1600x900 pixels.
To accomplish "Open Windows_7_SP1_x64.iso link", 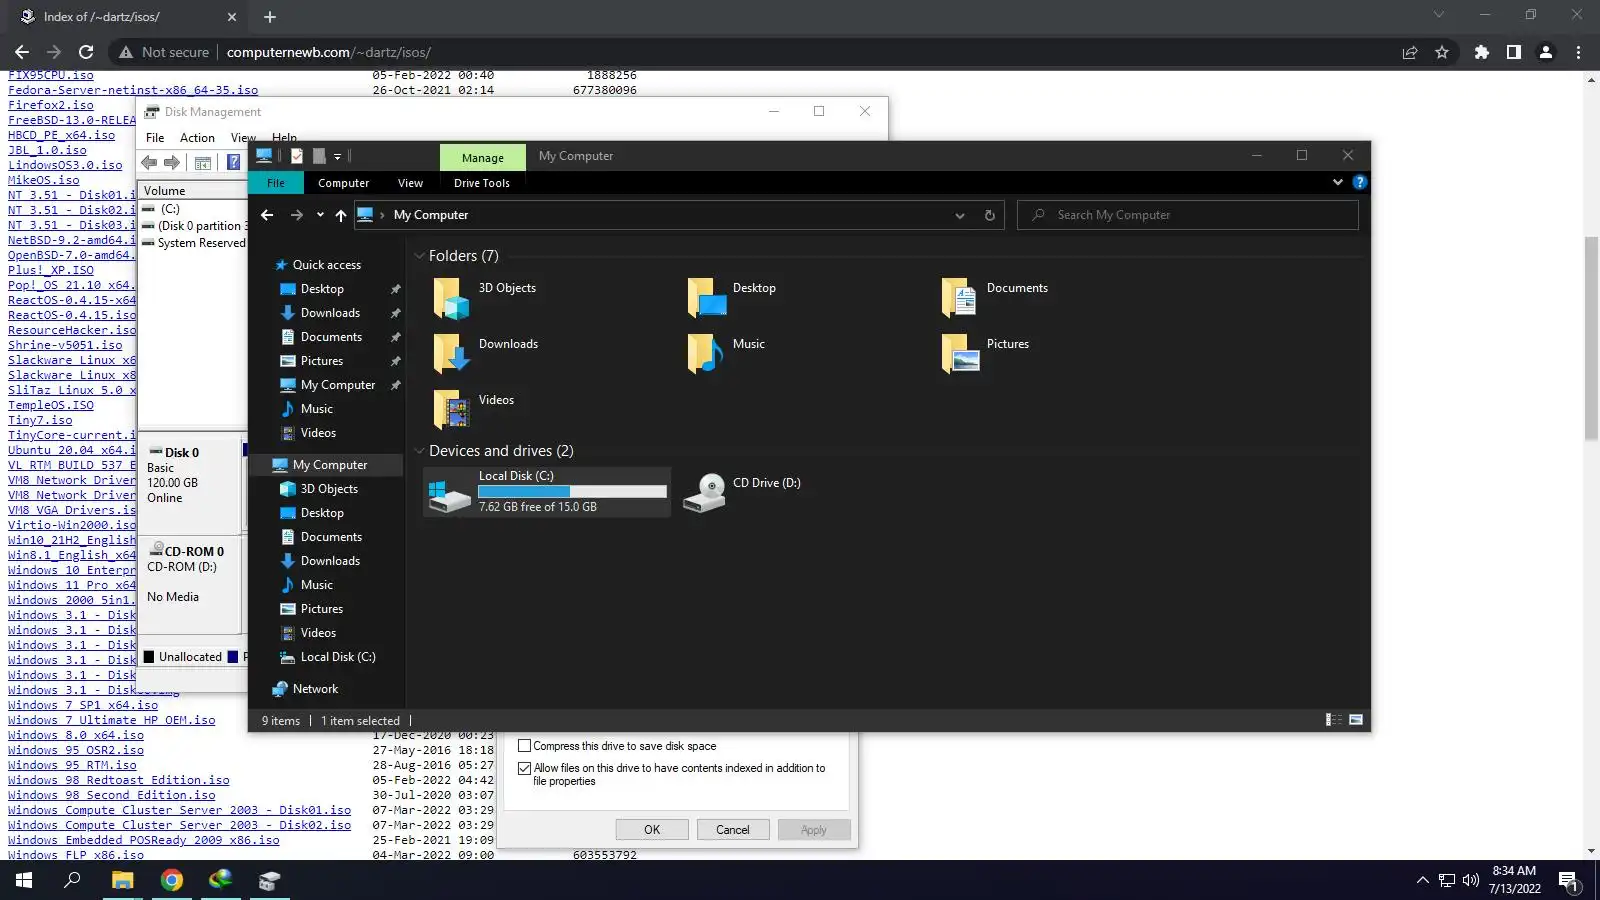I will 83,705.
